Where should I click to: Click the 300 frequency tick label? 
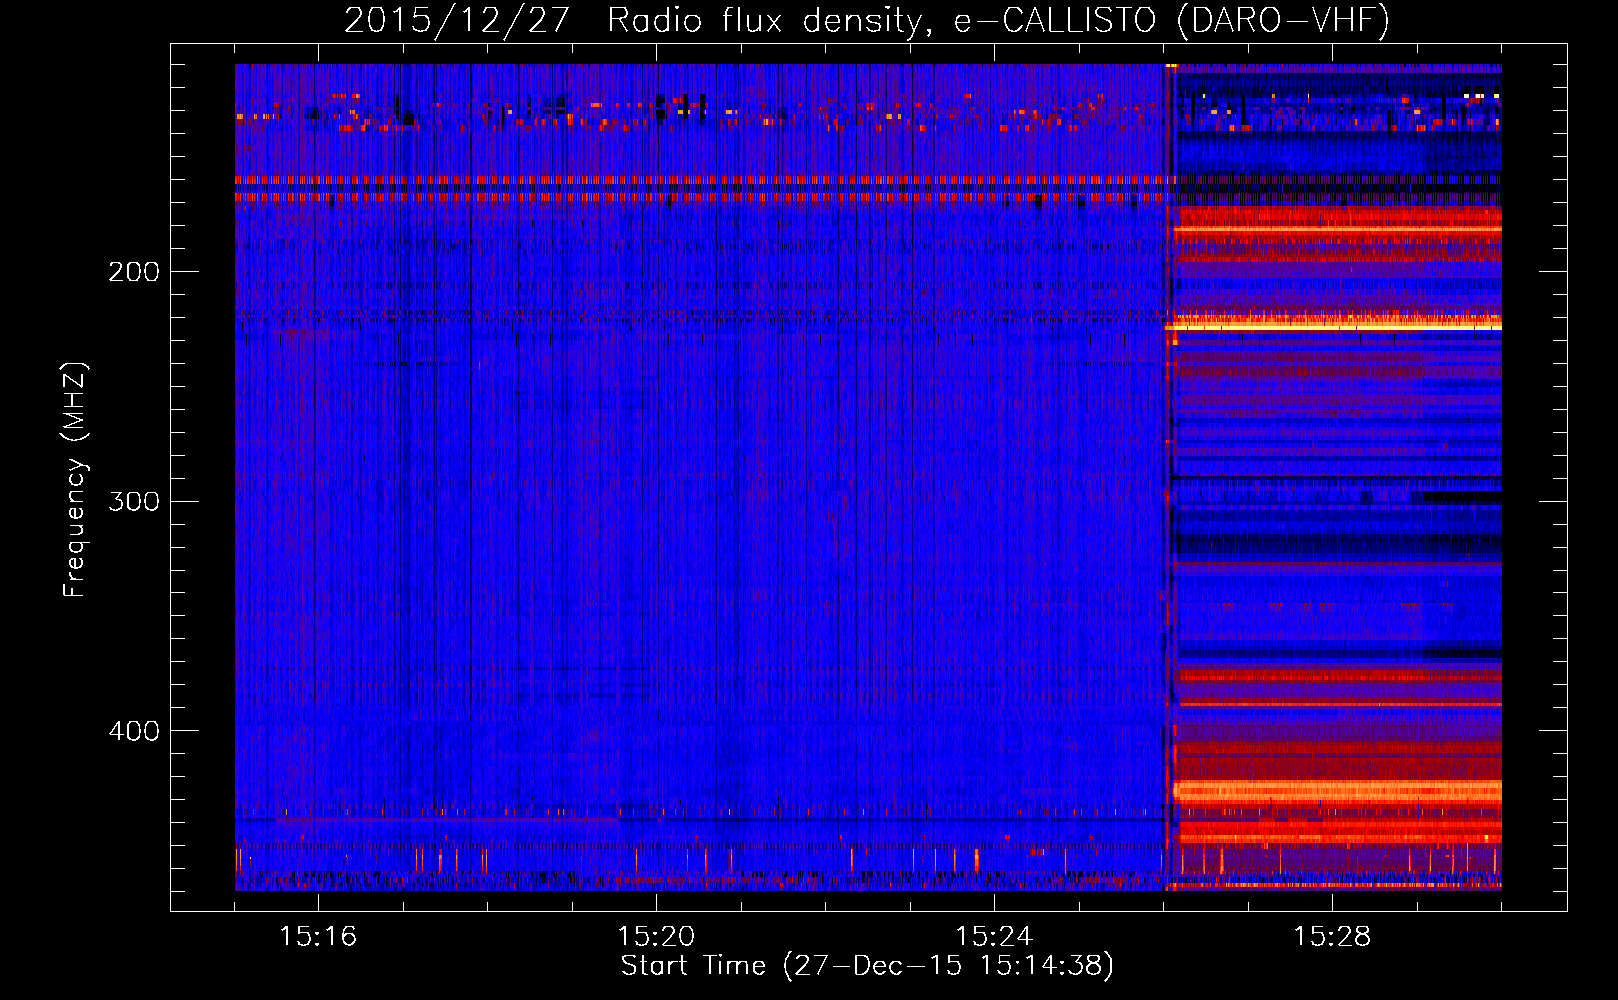click(134, 501)
